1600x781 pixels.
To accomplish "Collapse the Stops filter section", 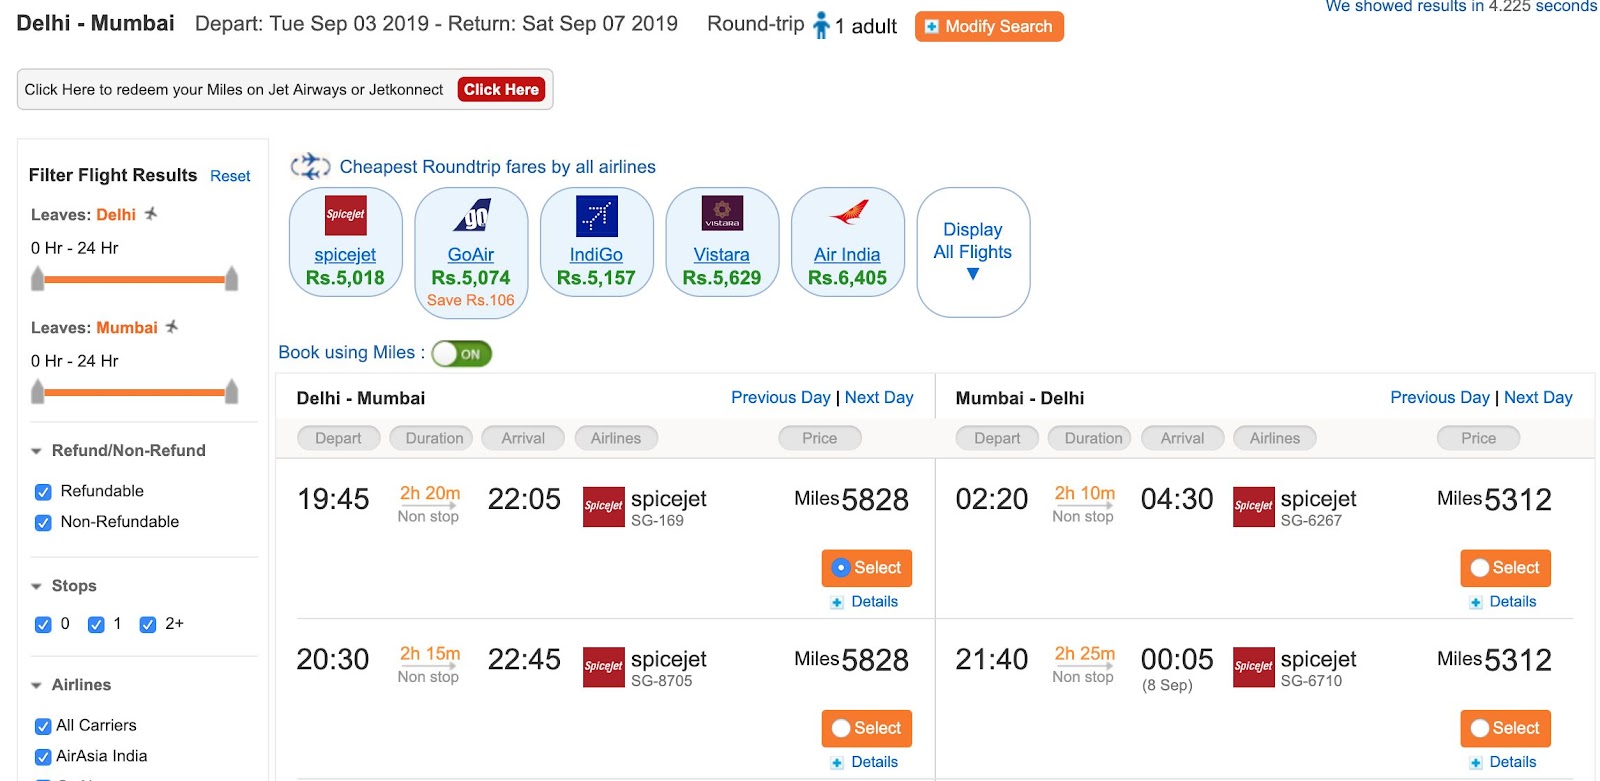I will click(x=37, y=586).
